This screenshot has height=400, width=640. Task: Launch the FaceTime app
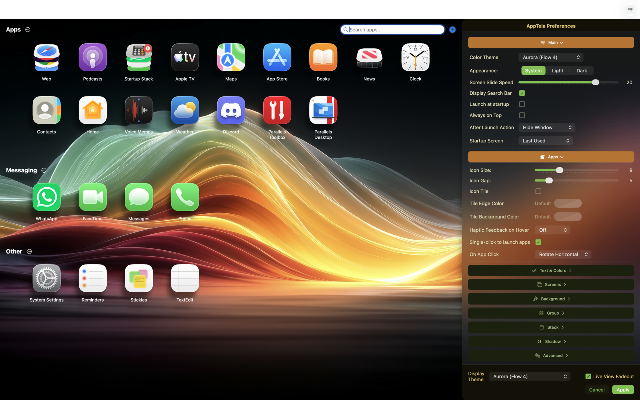93,197
